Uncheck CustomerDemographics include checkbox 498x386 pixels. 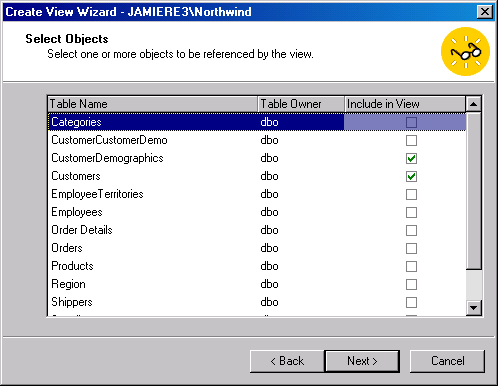(x=411, y=158)
